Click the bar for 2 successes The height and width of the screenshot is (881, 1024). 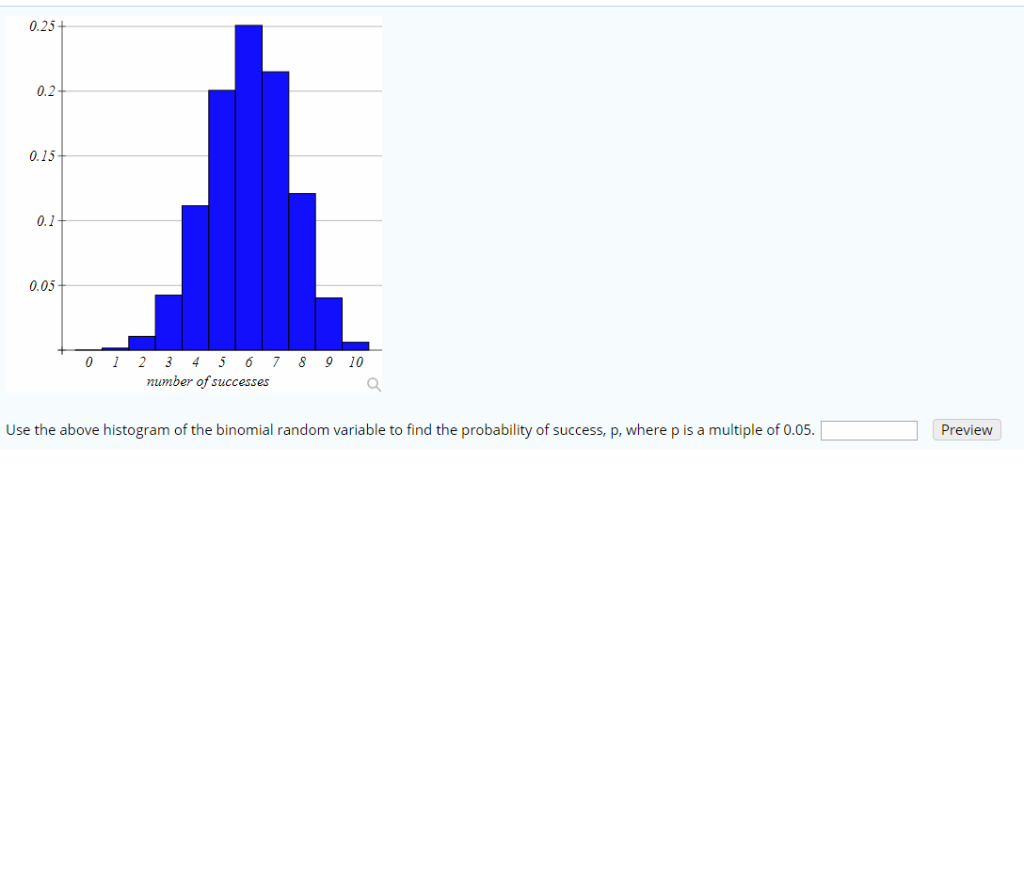click(142, 342)
